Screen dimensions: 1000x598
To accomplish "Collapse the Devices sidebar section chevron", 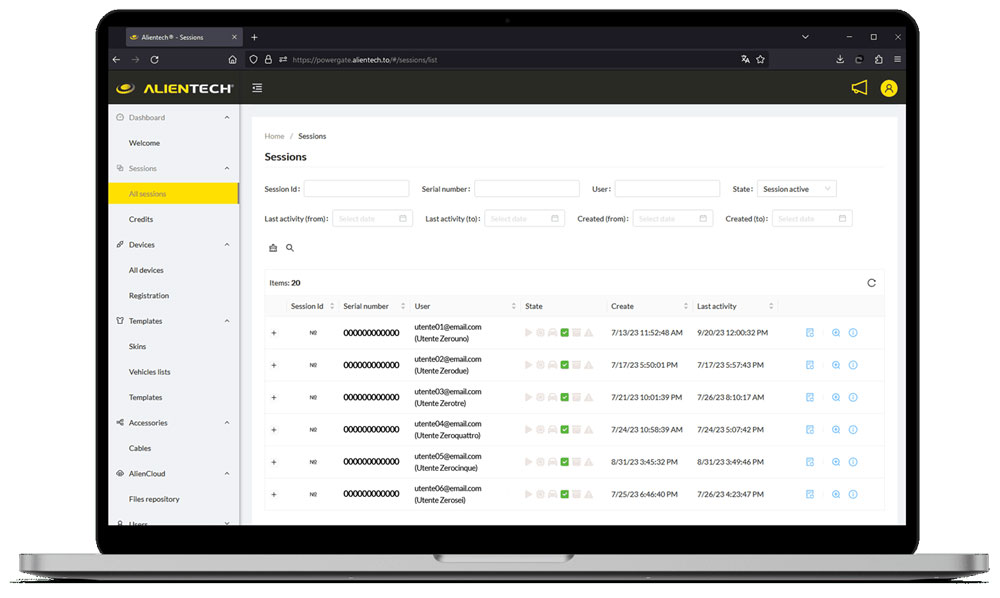I will point(227,245).
